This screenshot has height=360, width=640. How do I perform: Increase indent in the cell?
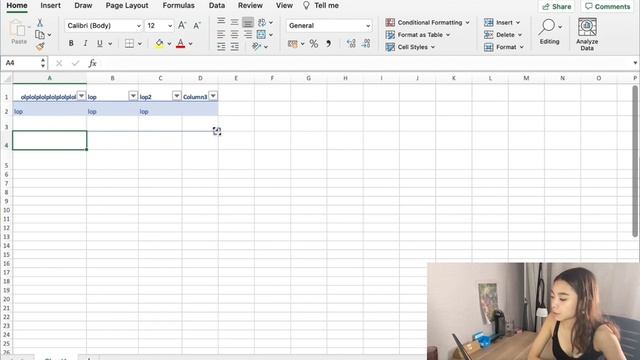234,47
